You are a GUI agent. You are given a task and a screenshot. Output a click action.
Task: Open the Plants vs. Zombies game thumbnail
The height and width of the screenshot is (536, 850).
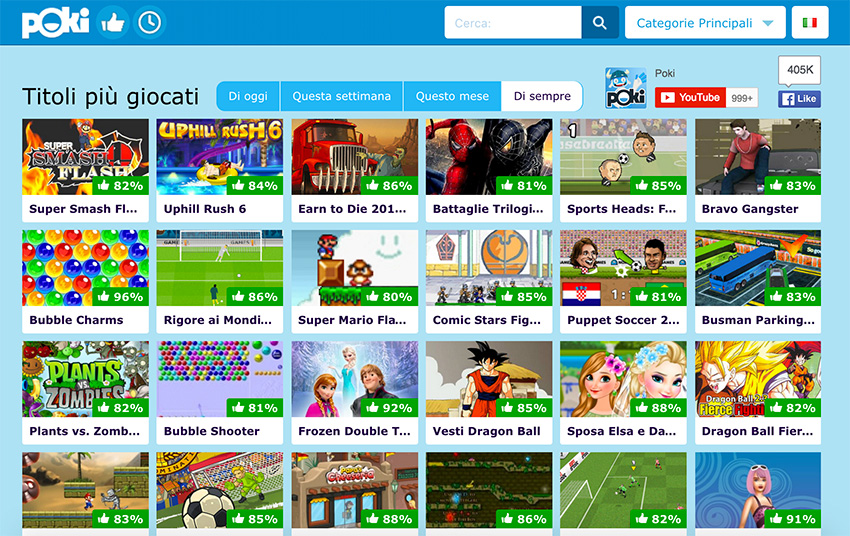(85, 379)
